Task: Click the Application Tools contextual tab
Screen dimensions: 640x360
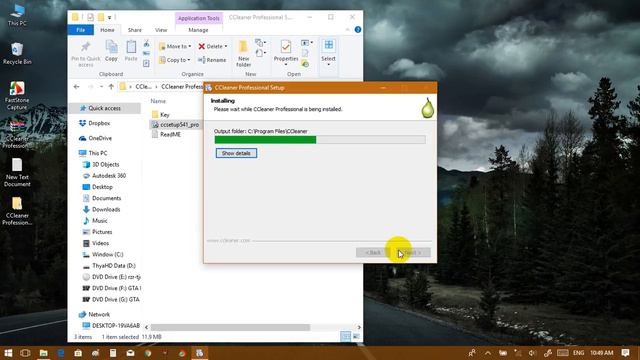Action: coord(199,18)
